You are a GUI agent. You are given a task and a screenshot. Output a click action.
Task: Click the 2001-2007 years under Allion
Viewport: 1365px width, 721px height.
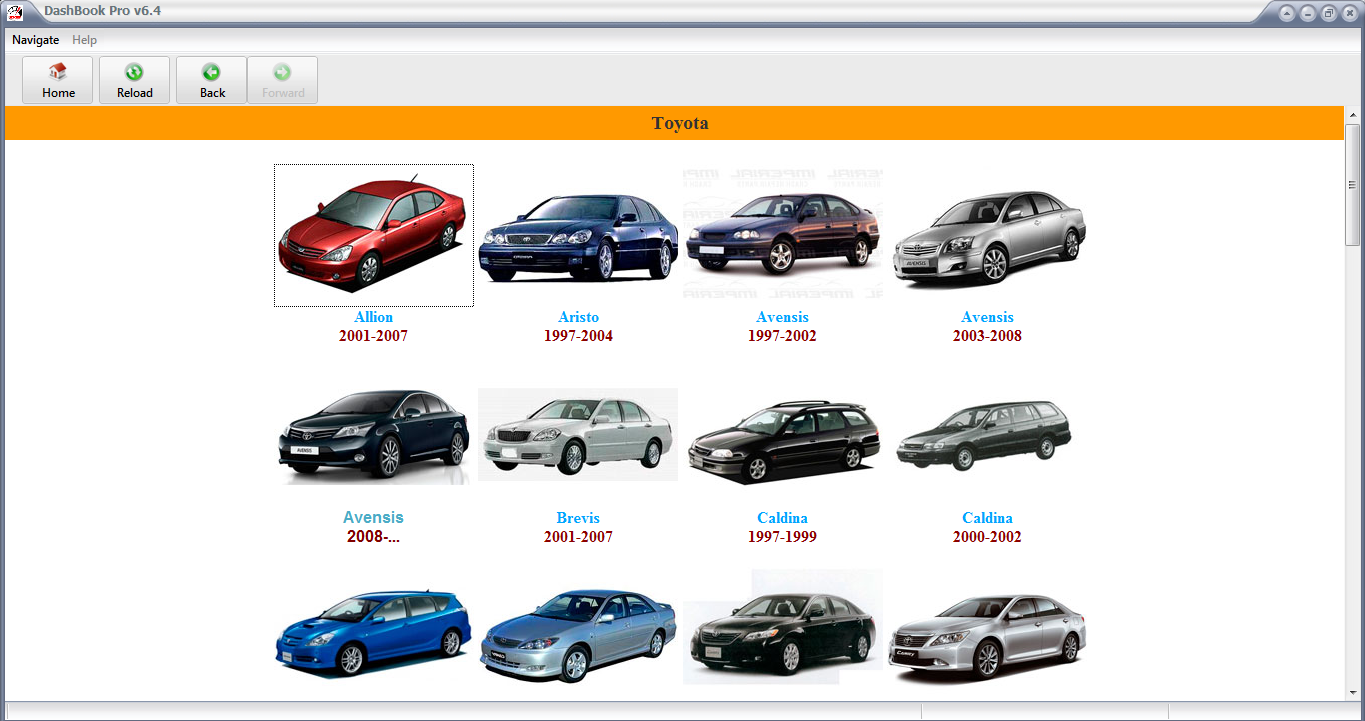pos(374,336)
